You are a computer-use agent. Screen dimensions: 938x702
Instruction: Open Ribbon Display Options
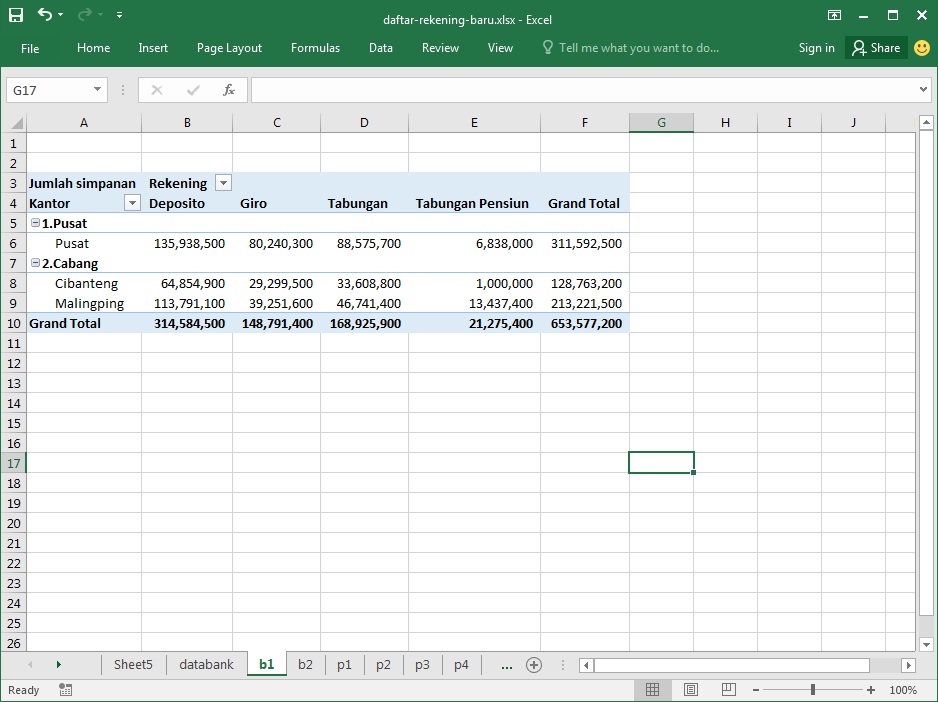834,15
